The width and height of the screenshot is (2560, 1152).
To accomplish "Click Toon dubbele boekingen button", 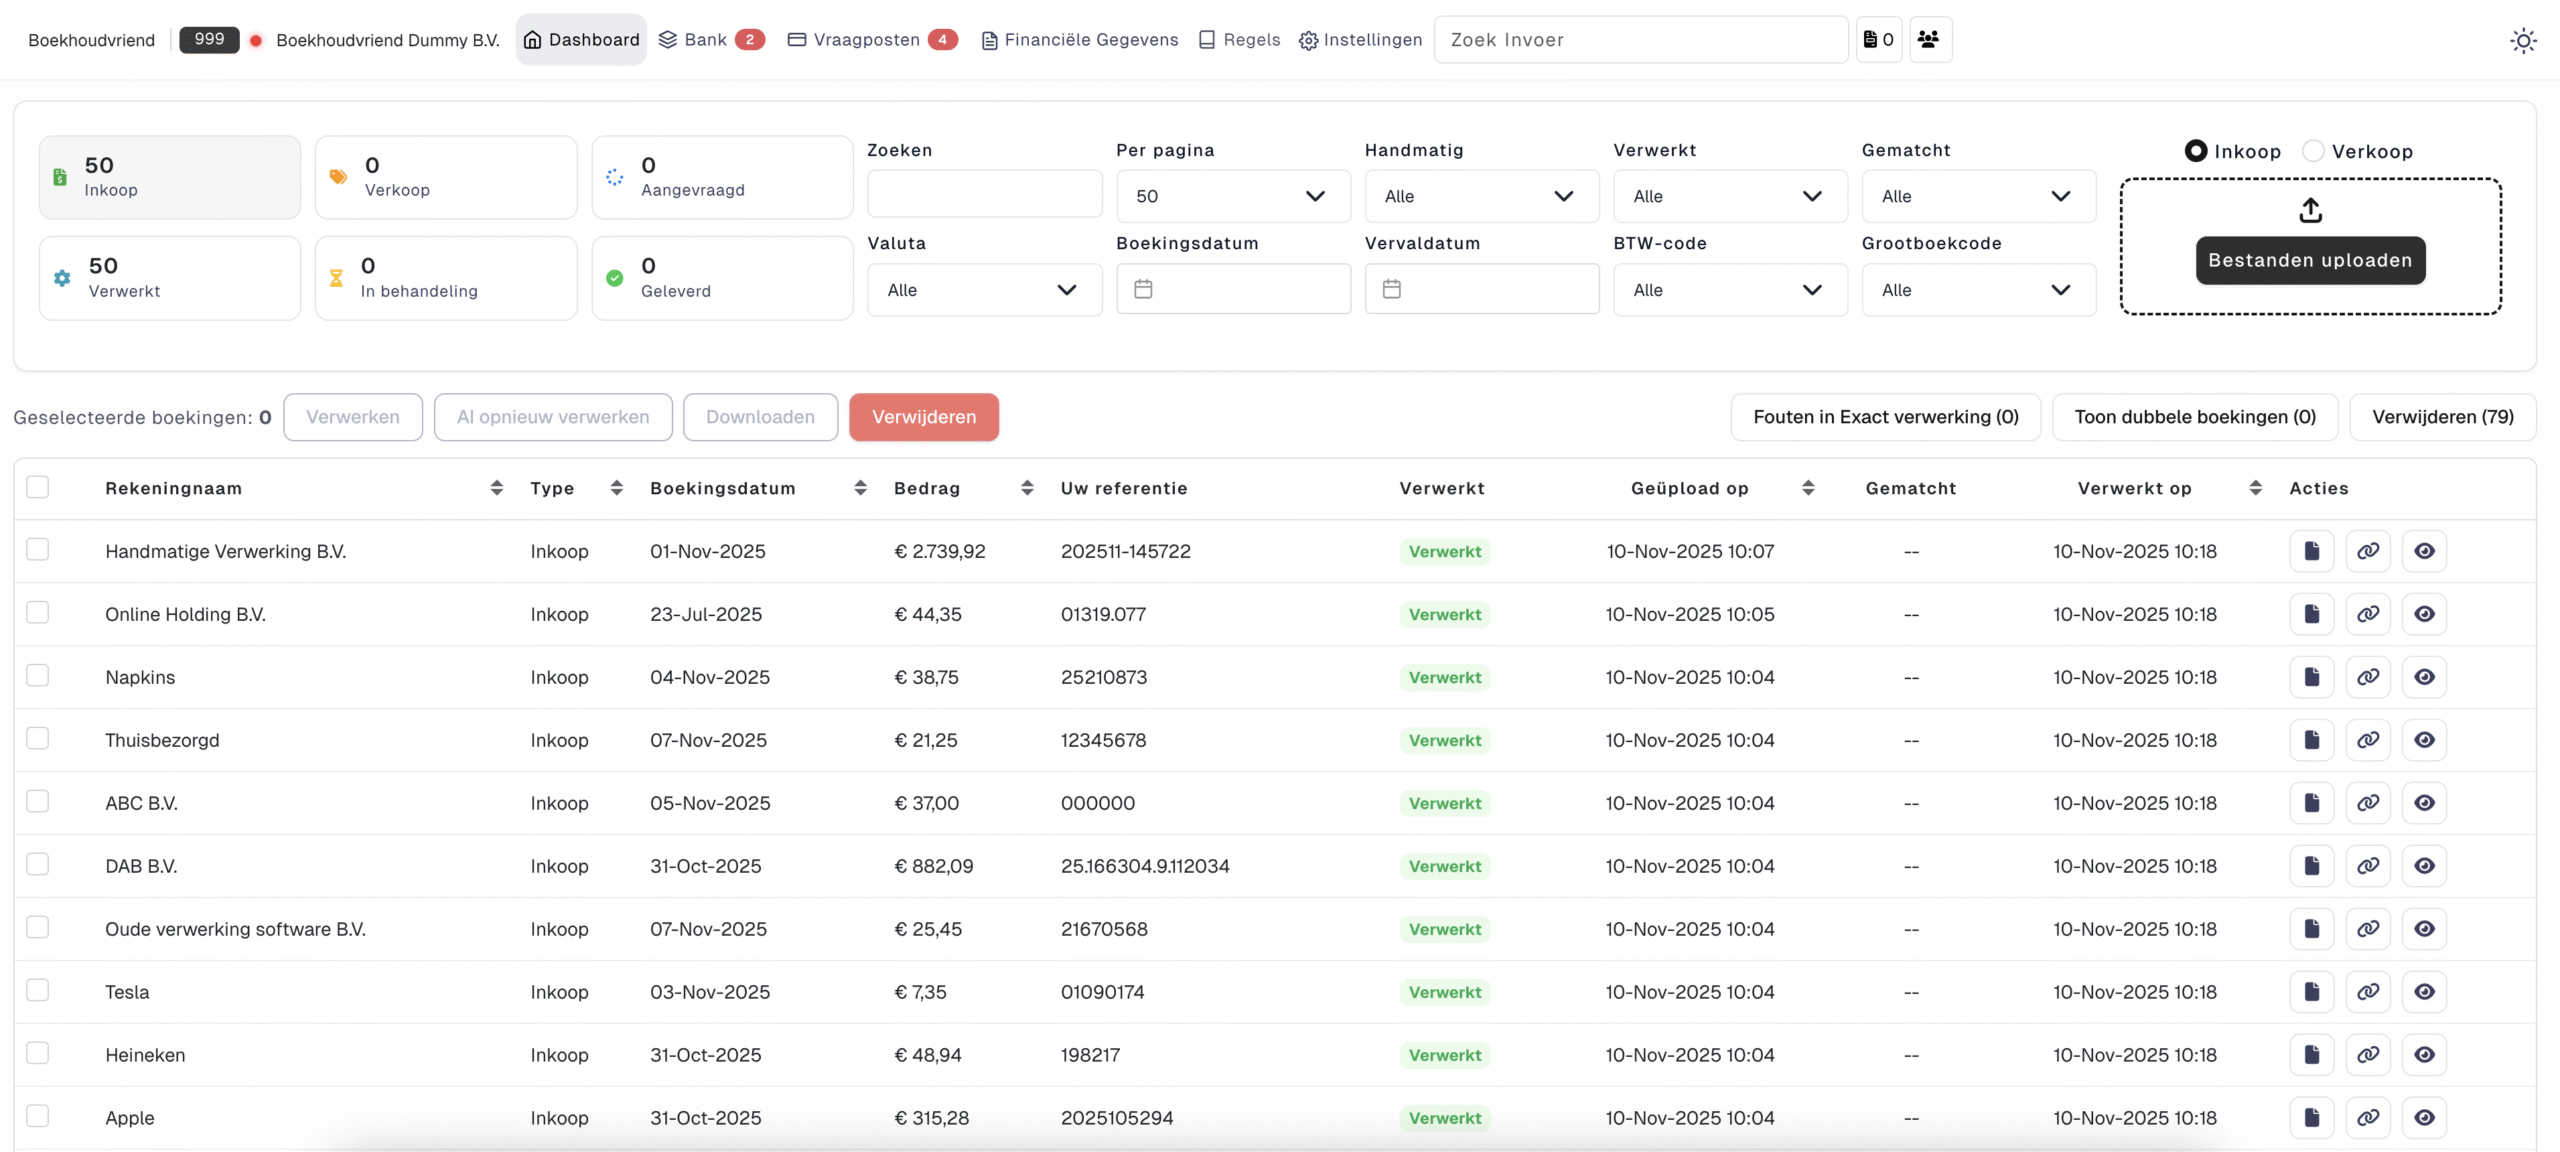I will pos(2194,417).
